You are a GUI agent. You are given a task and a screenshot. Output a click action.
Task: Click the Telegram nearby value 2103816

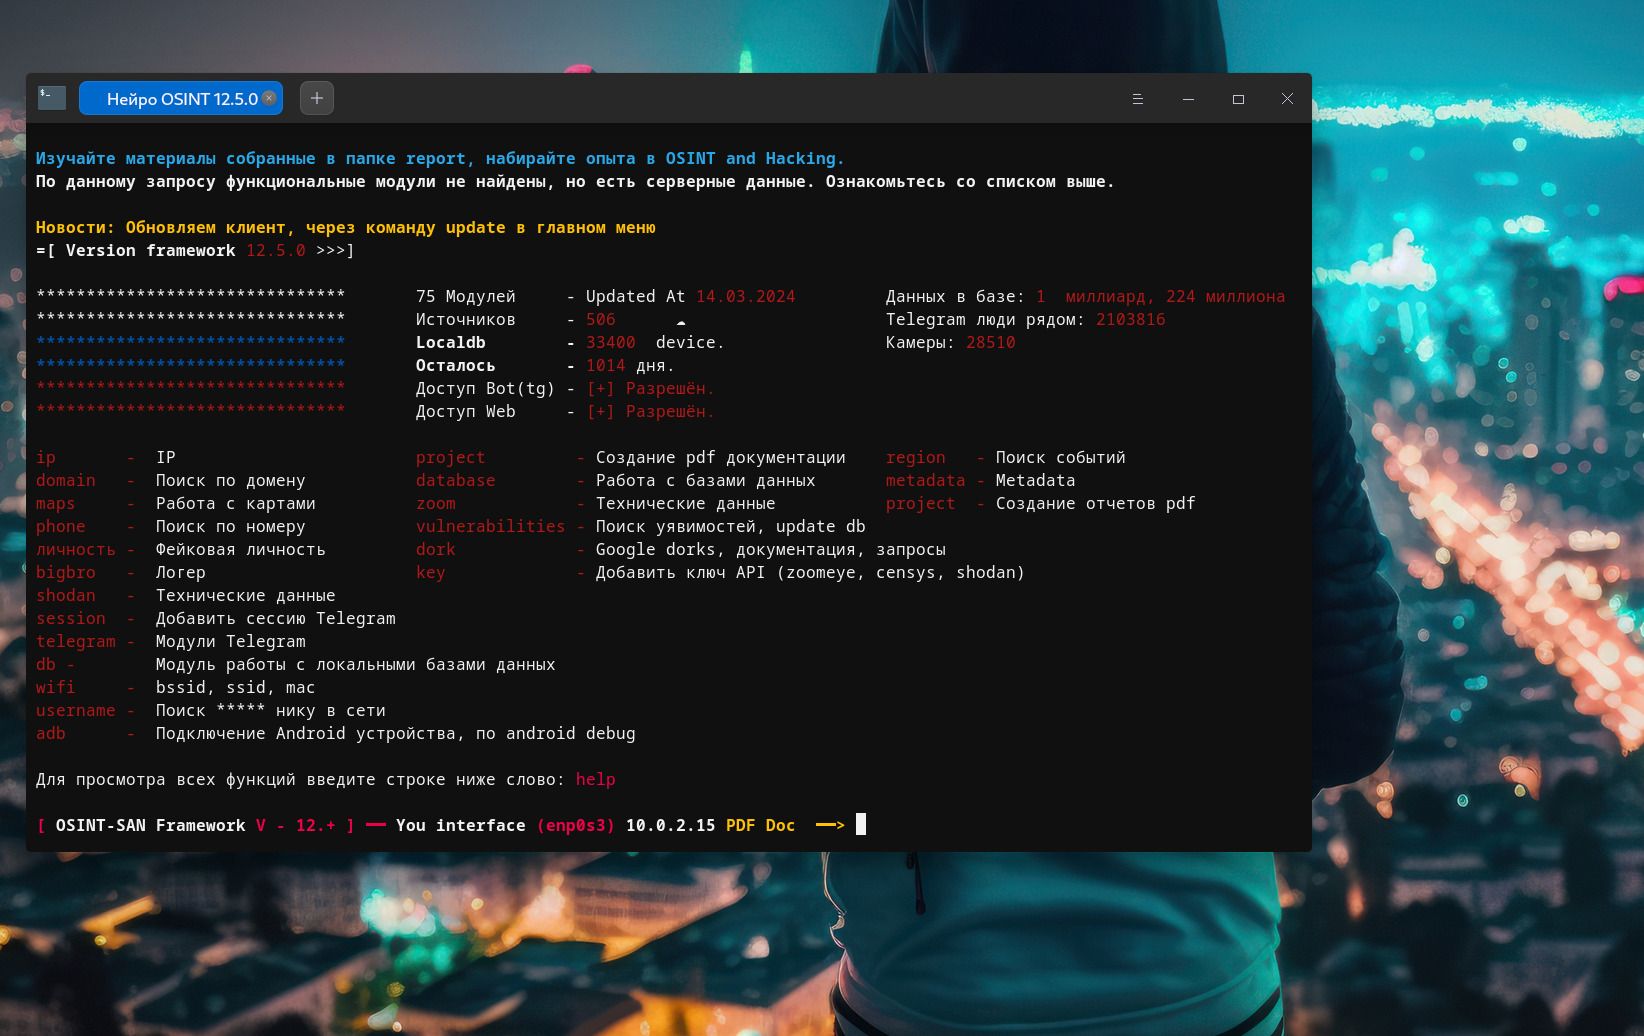(1131, 319)
